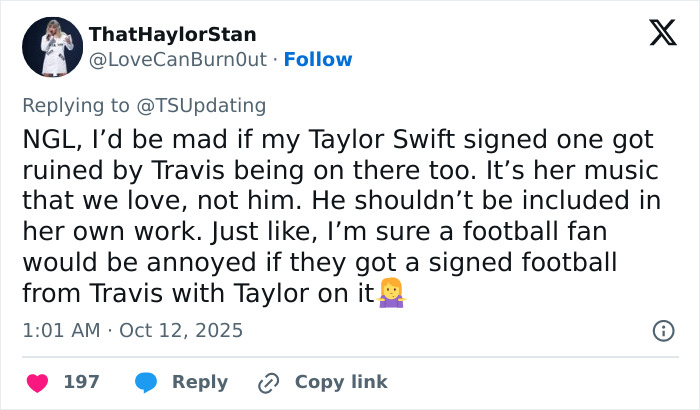Like the tweet with the heart icon
This screenshot has width=700, height=410.
[37, 382]
